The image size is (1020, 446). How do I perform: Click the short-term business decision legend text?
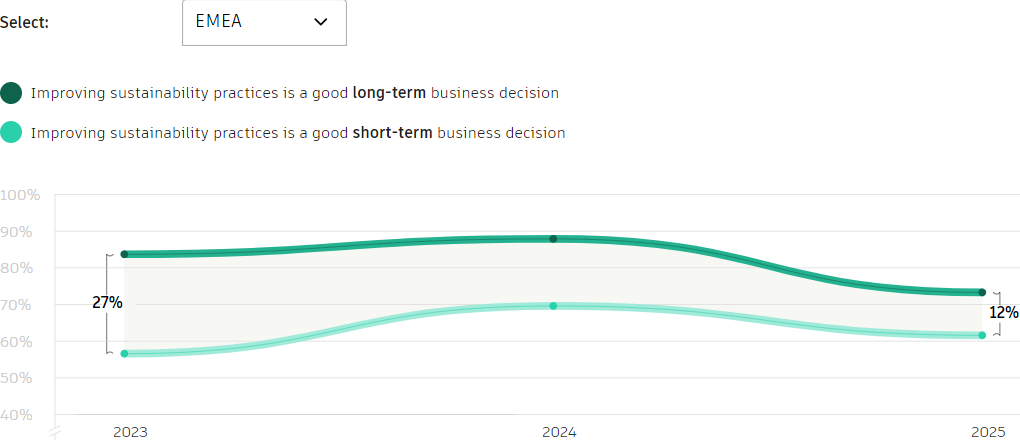(x=298, y=132)
